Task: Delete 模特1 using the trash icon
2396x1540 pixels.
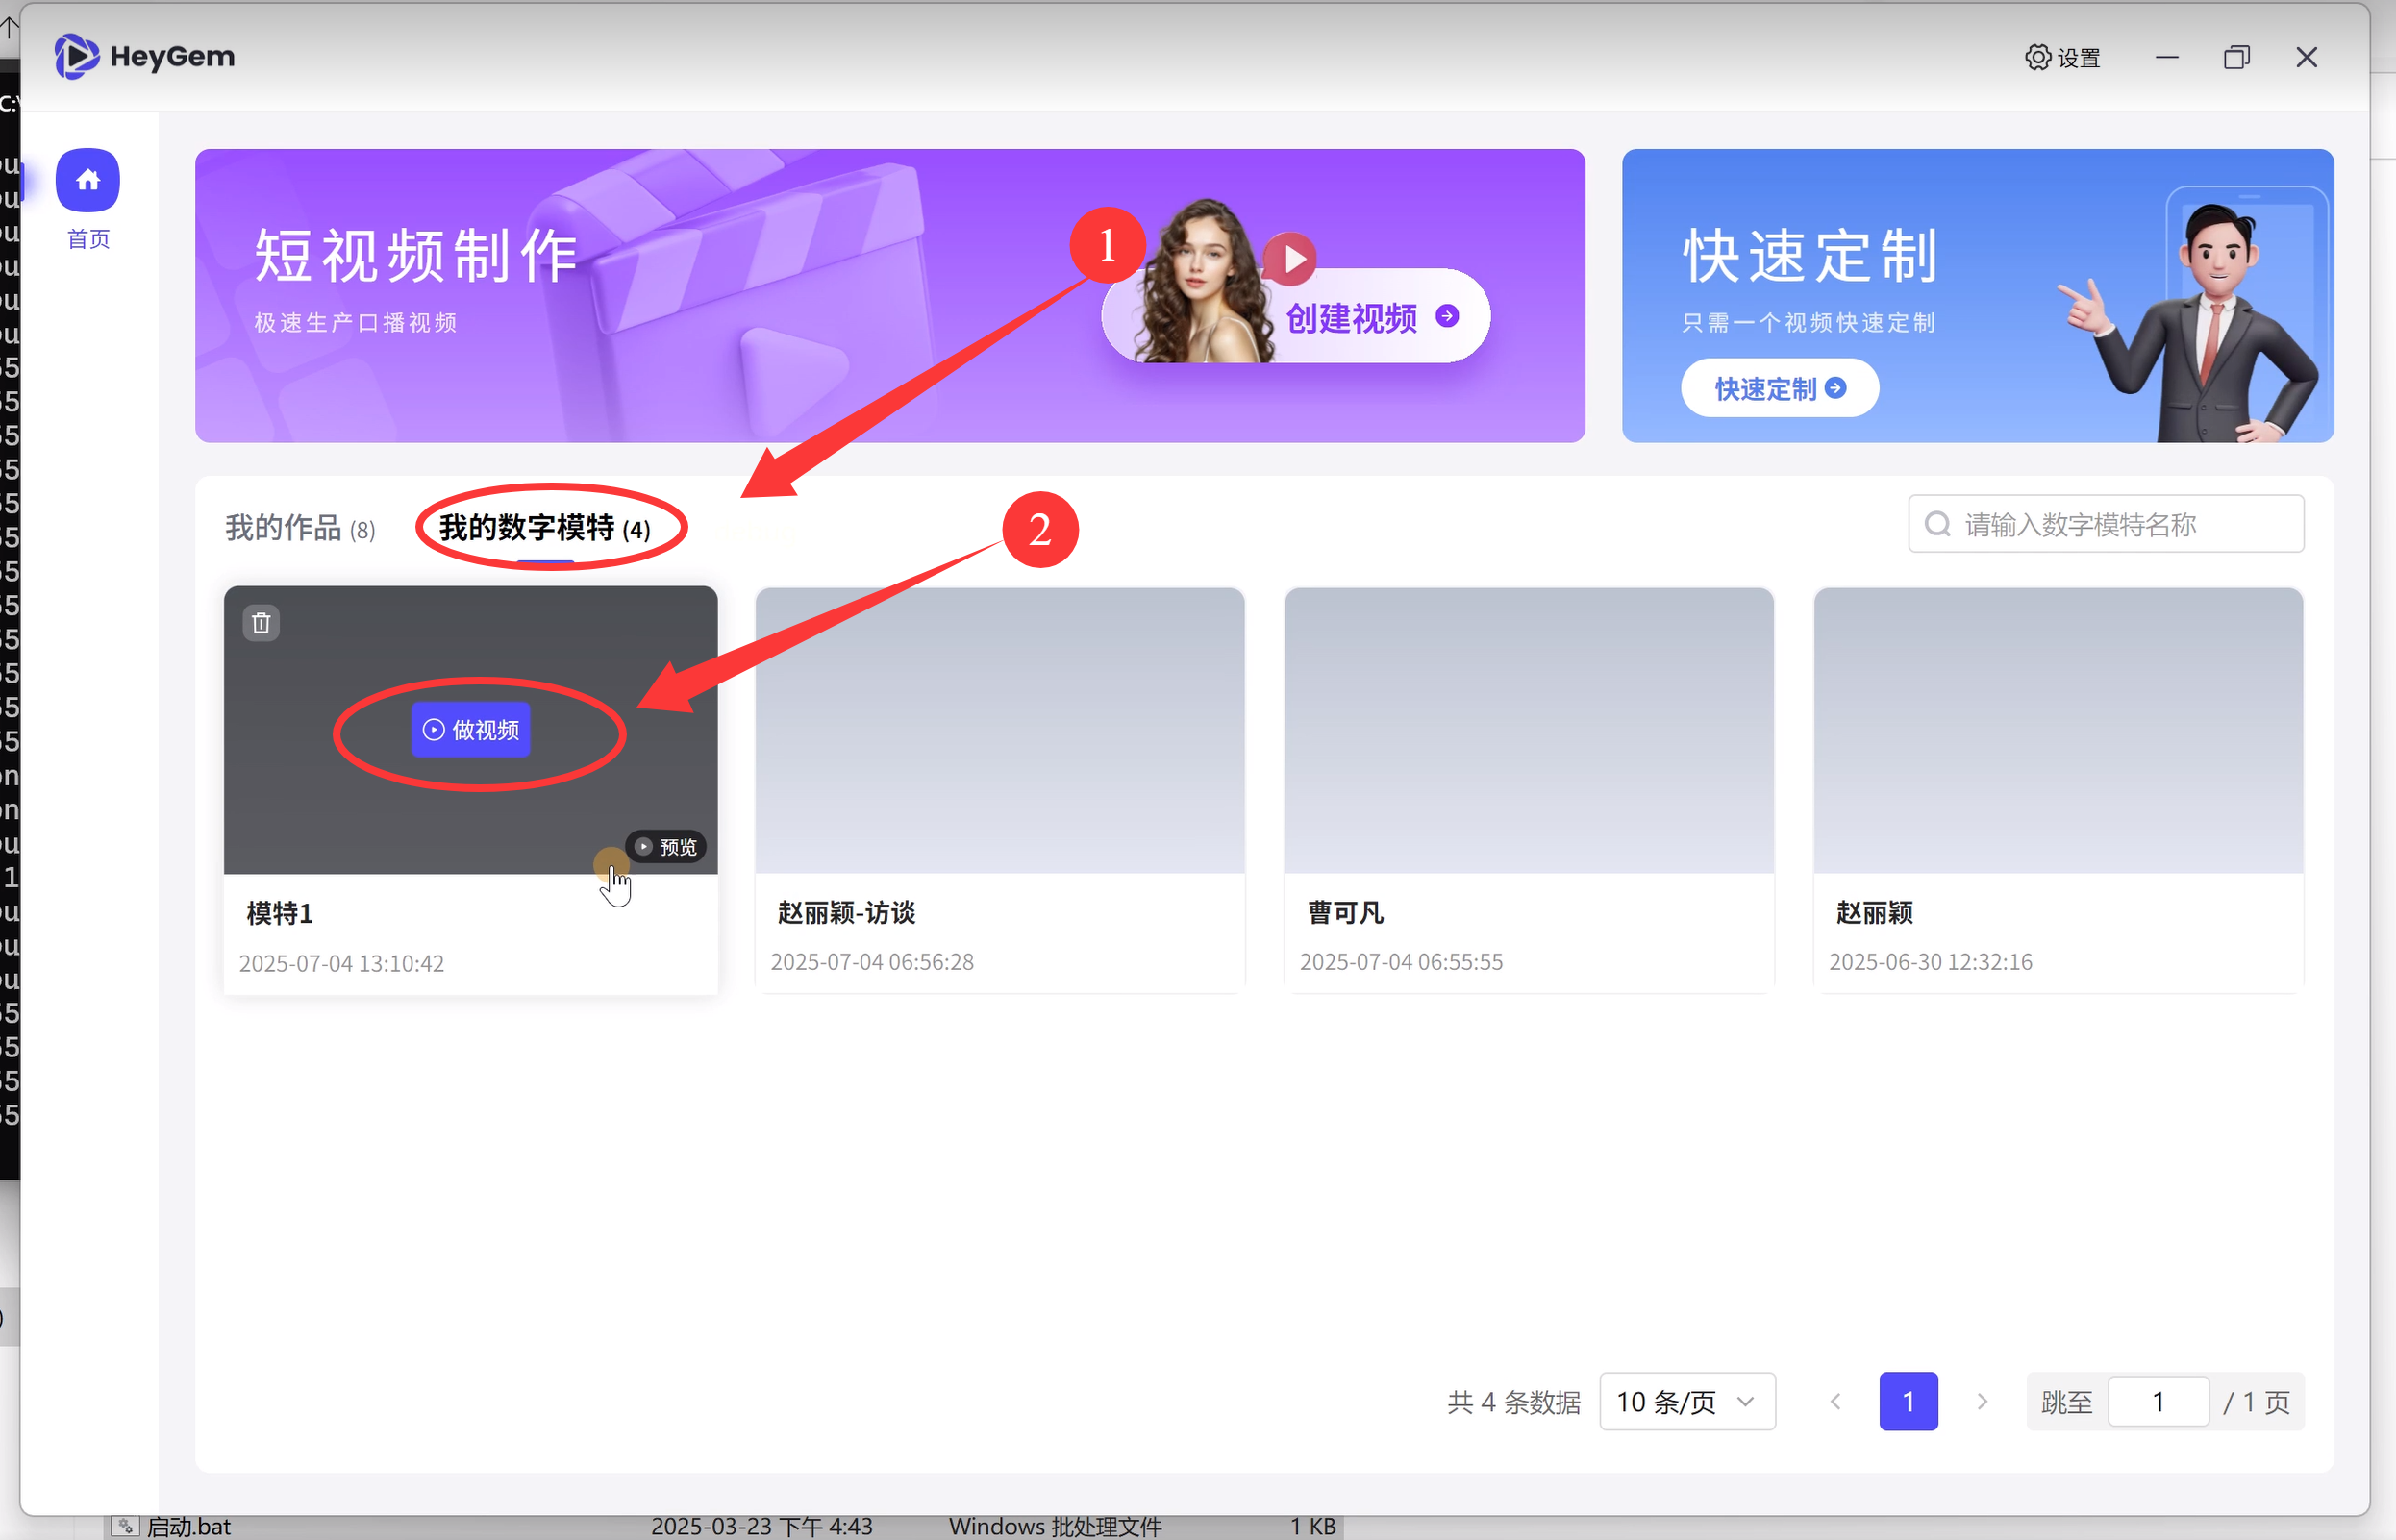Action: coord(261,623)
